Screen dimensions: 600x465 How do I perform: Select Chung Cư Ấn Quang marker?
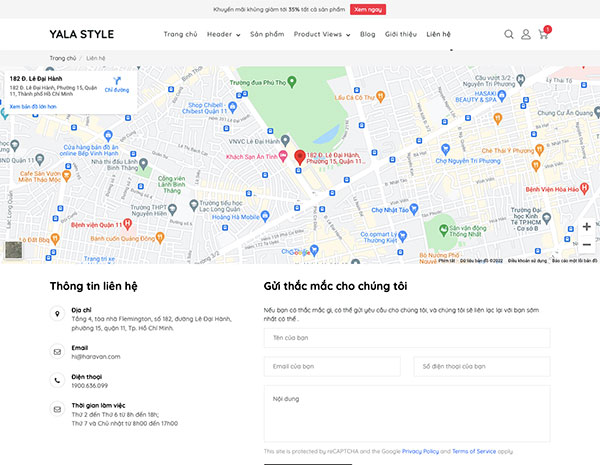(x=596, y=112)
